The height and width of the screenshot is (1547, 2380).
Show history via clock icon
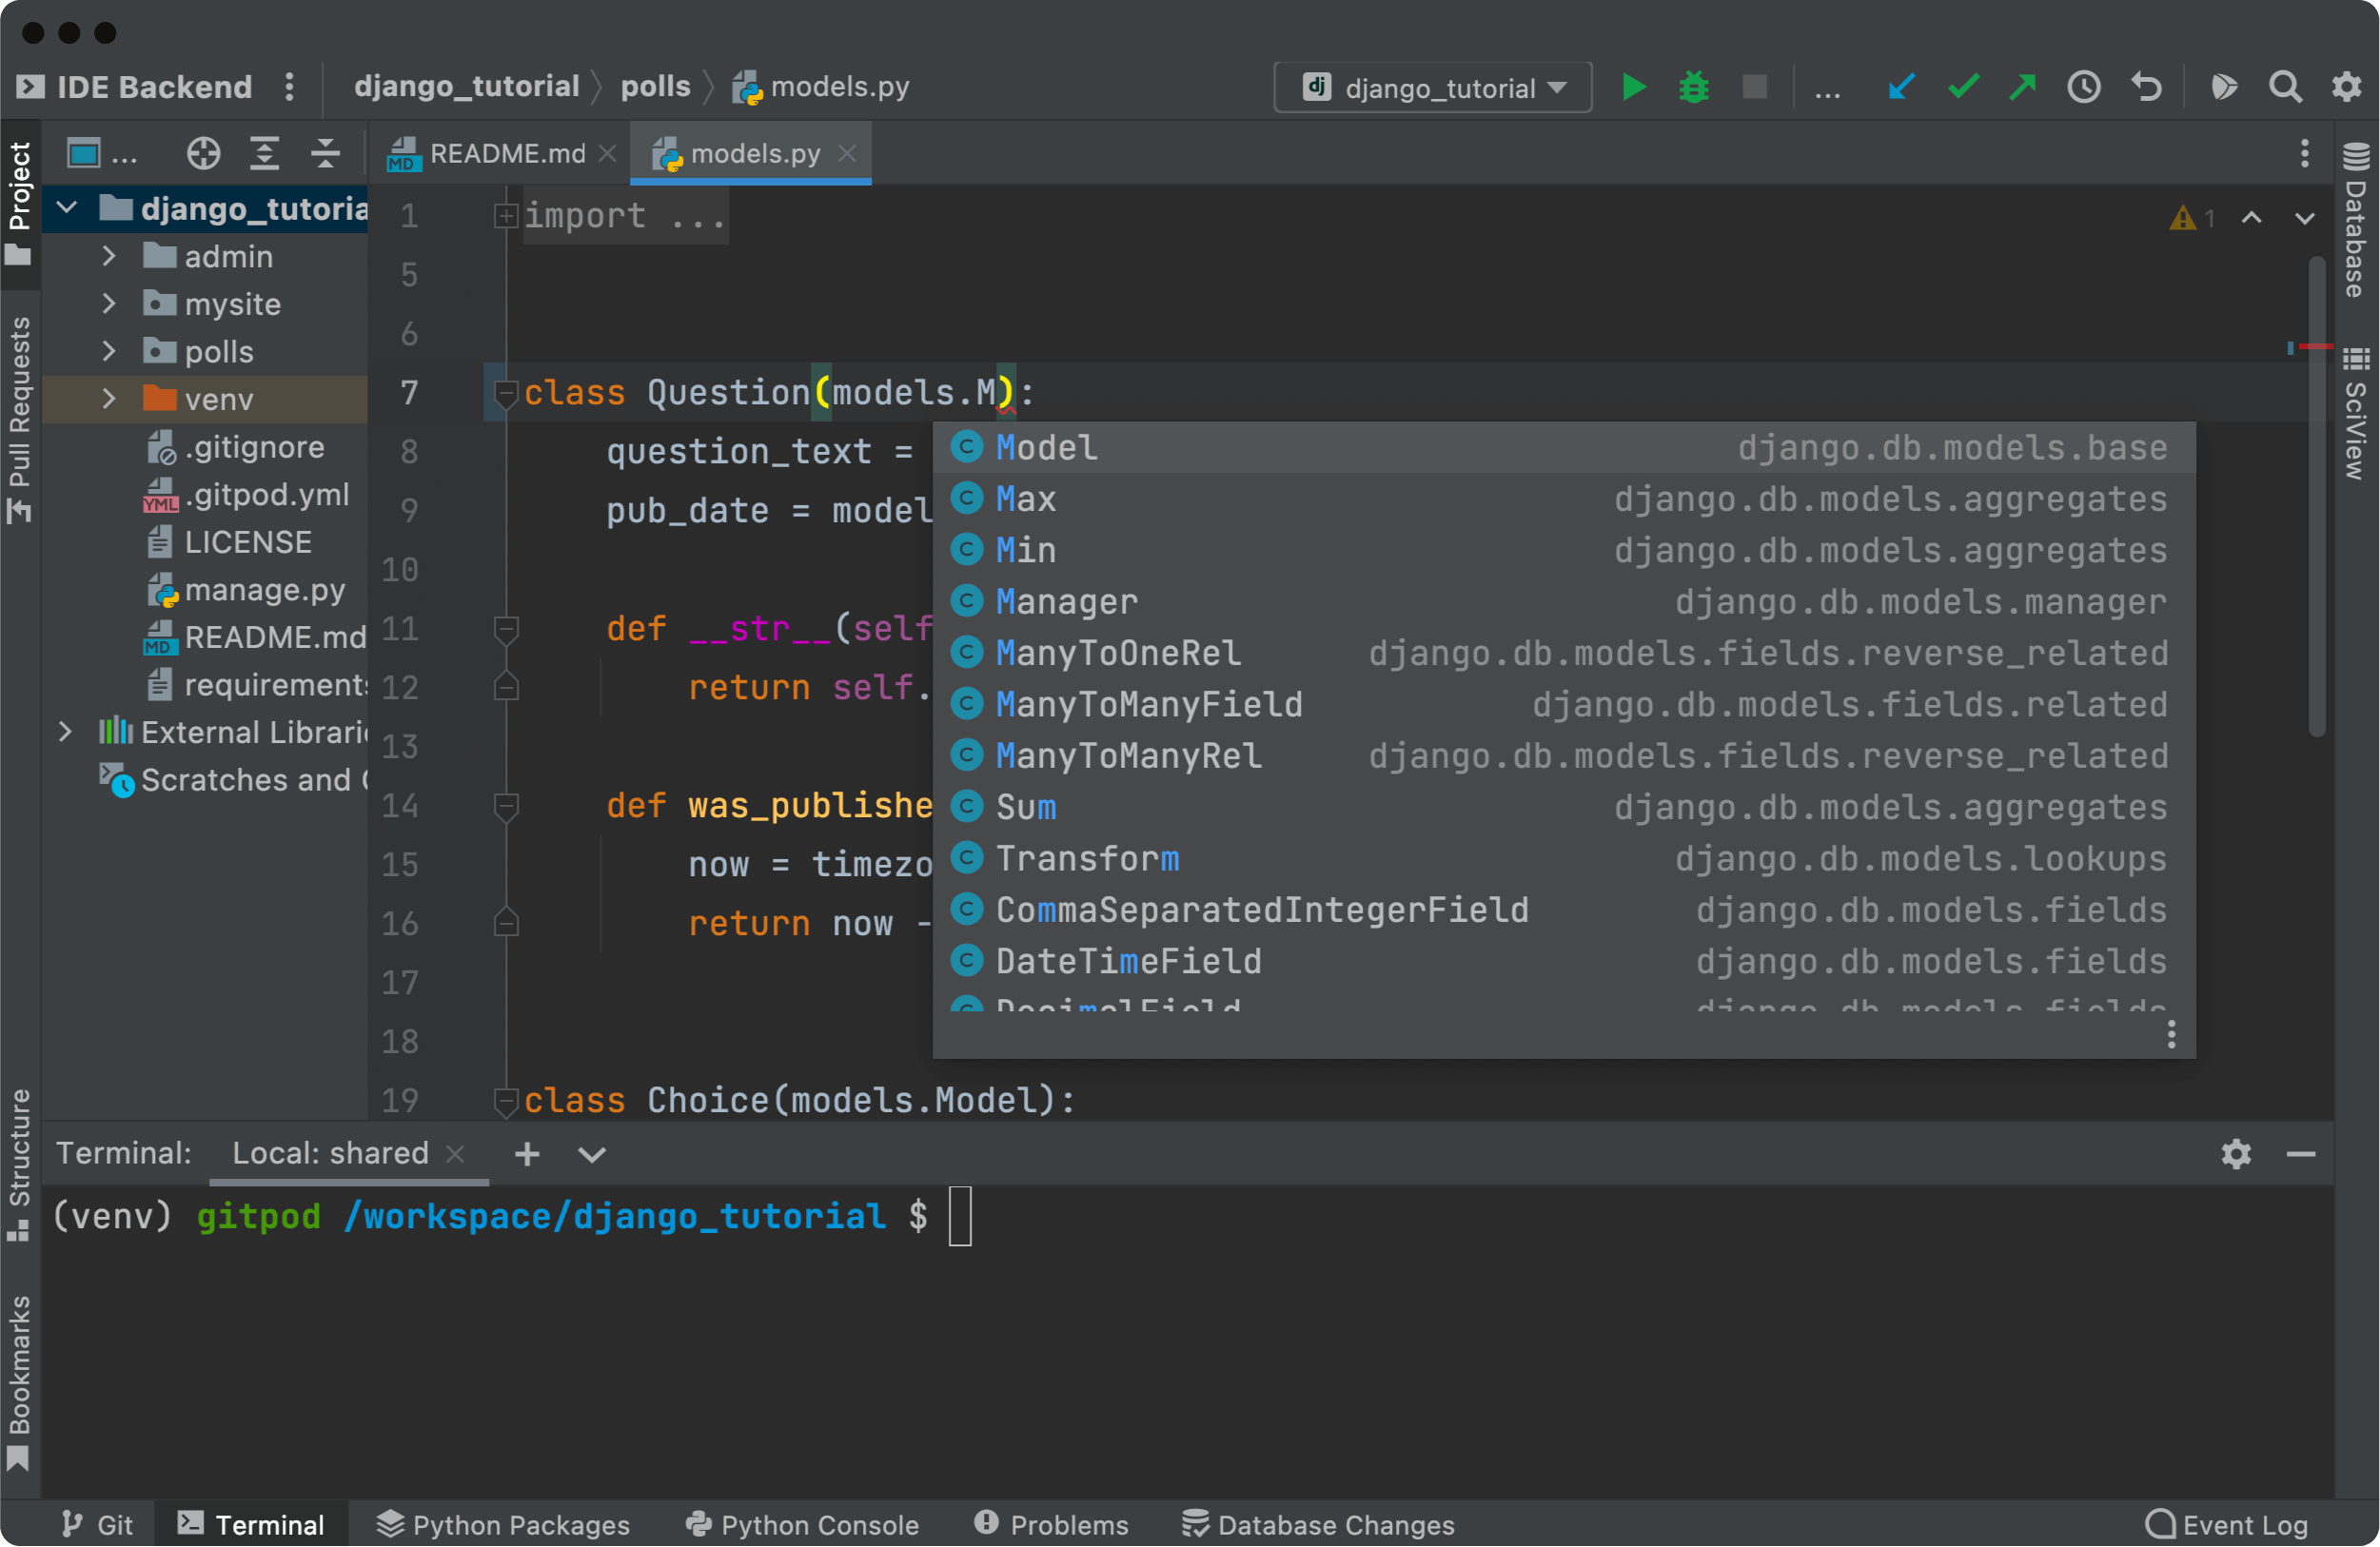pos(2084,88)
